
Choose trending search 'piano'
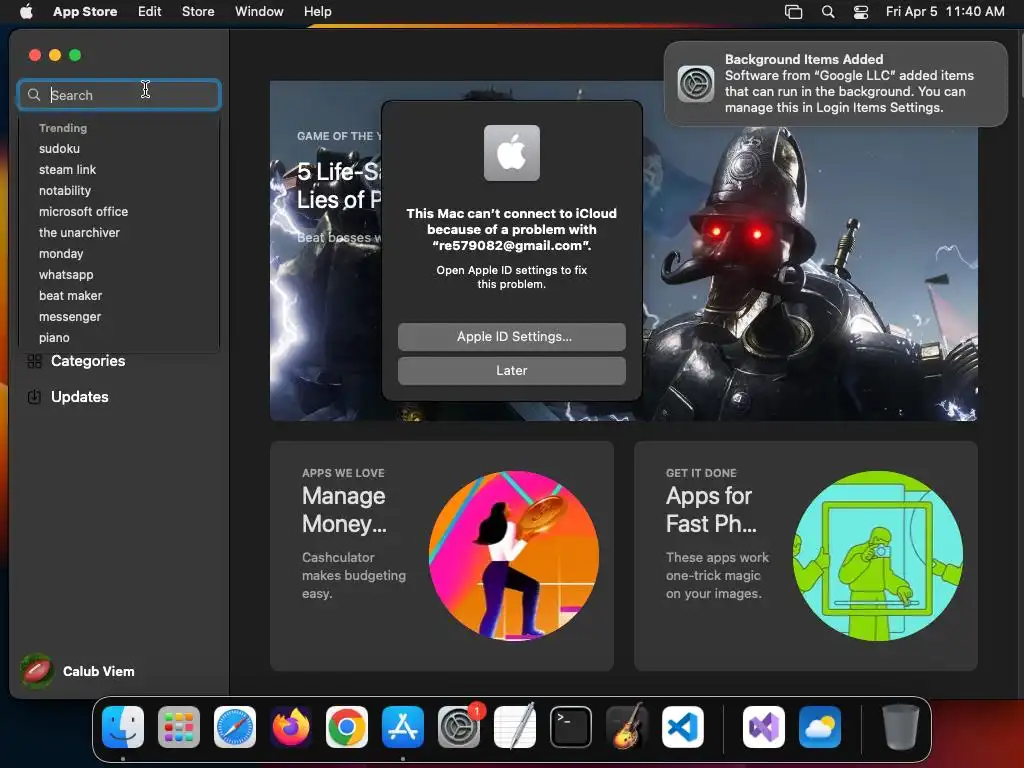click(x=54, y=337)
